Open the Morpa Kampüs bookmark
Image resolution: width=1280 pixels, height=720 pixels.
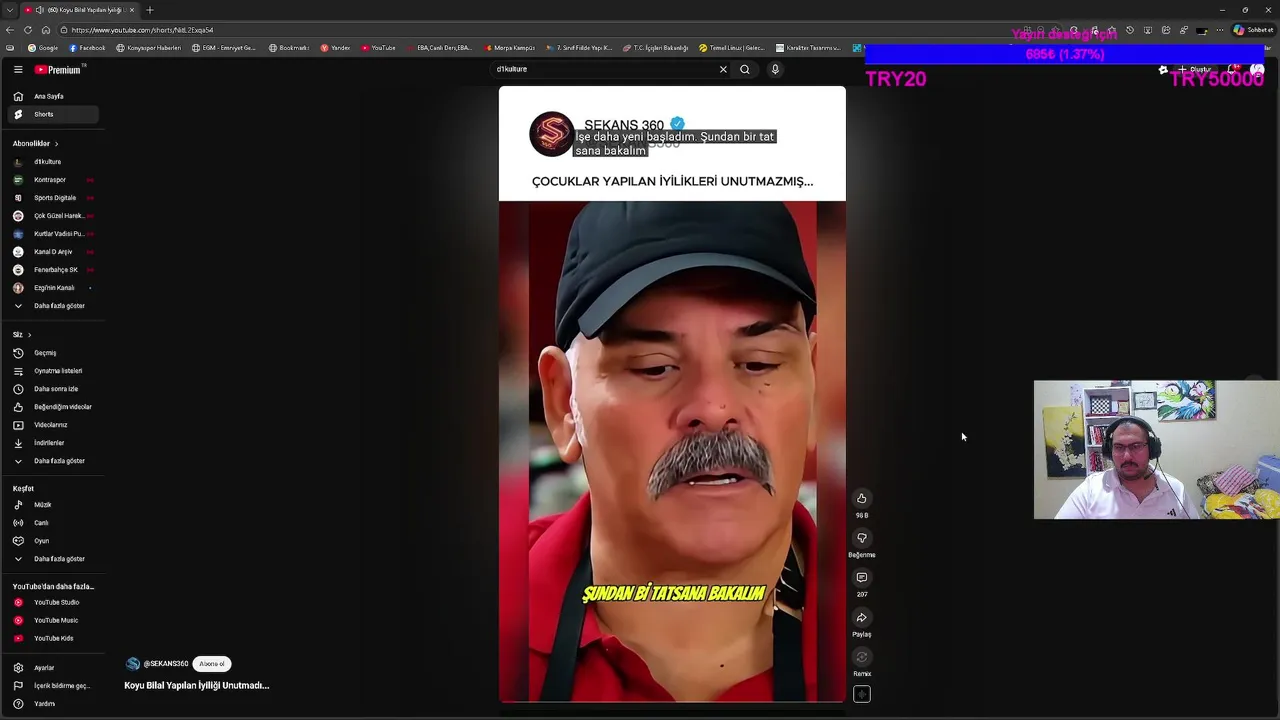coord(510,48)
